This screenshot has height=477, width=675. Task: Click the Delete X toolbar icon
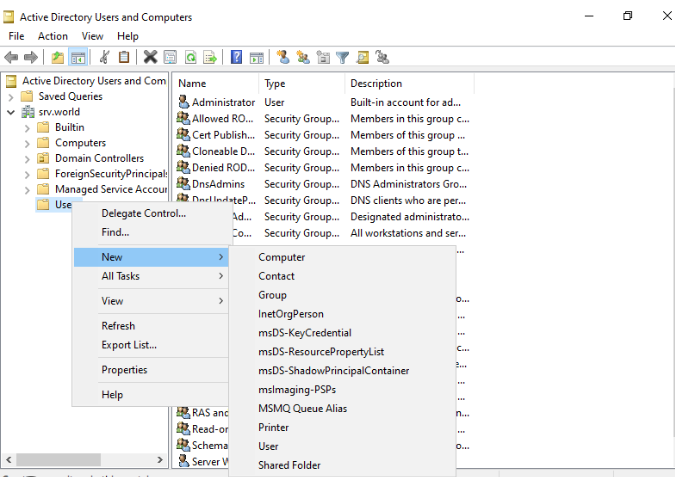click(x=150, y=57)
